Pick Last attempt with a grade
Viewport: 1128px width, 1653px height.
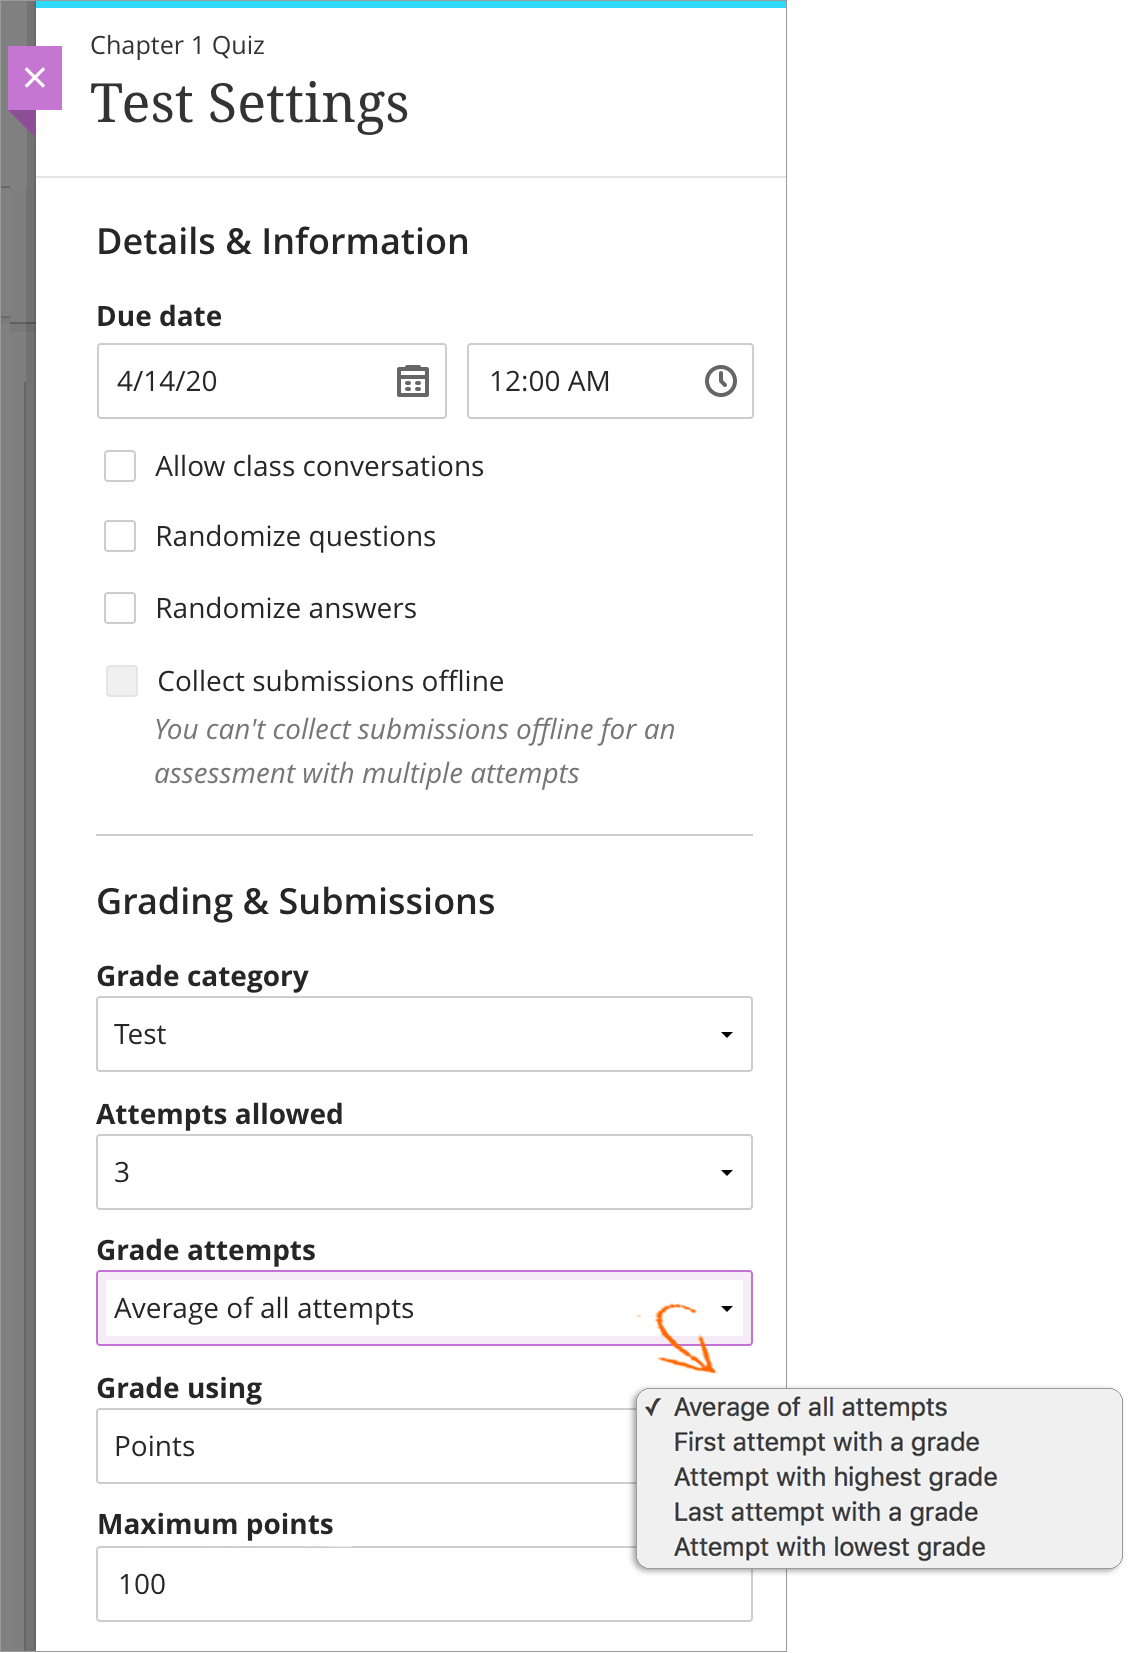[x=825, y=1512]
